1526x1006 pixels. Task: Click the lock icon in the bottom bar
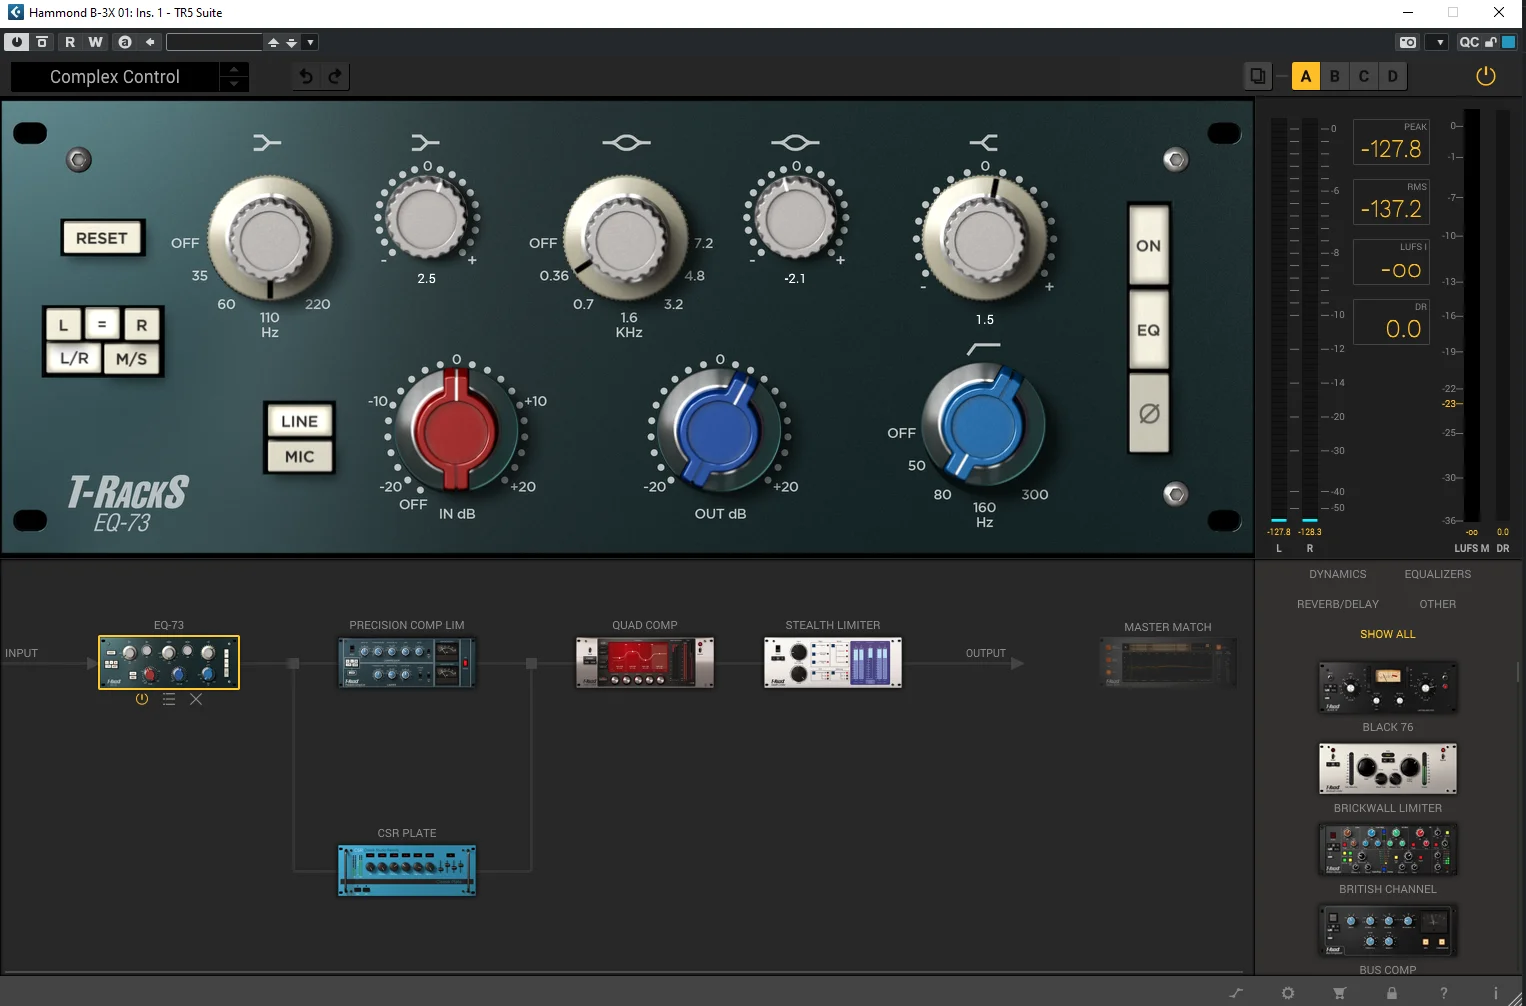click(x=1391, y=993)
